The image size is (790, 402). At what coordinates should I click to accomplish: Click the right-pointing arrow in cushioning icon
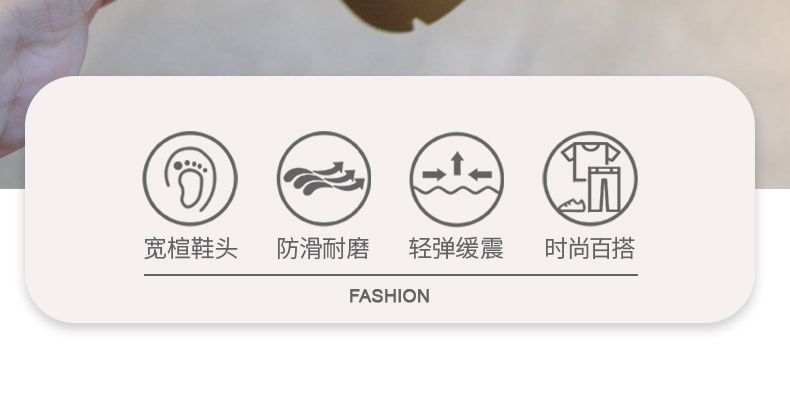(x=433, y=175)
